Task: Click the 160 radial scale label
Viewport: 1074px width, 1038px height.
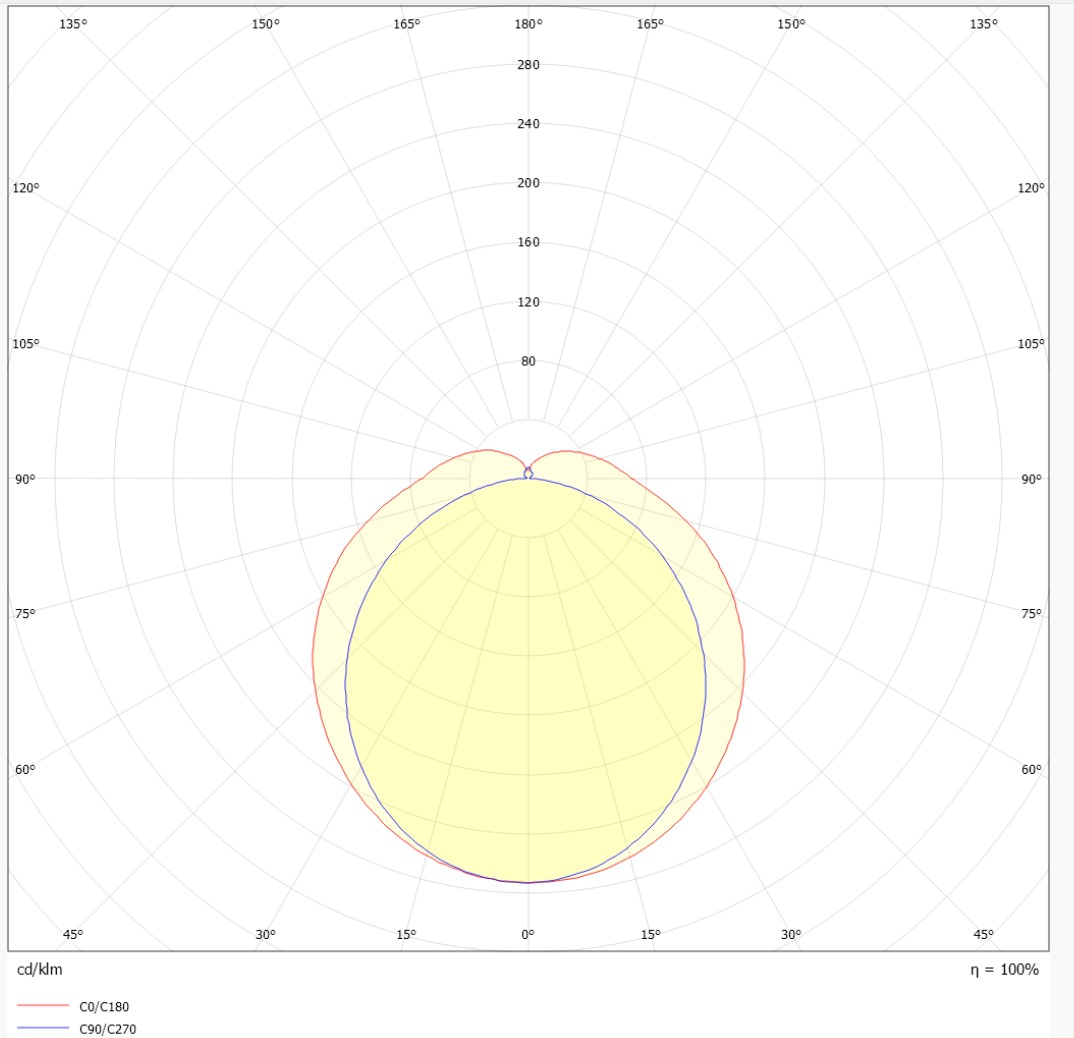Action: pyautogui.click(x=528, y=242)
